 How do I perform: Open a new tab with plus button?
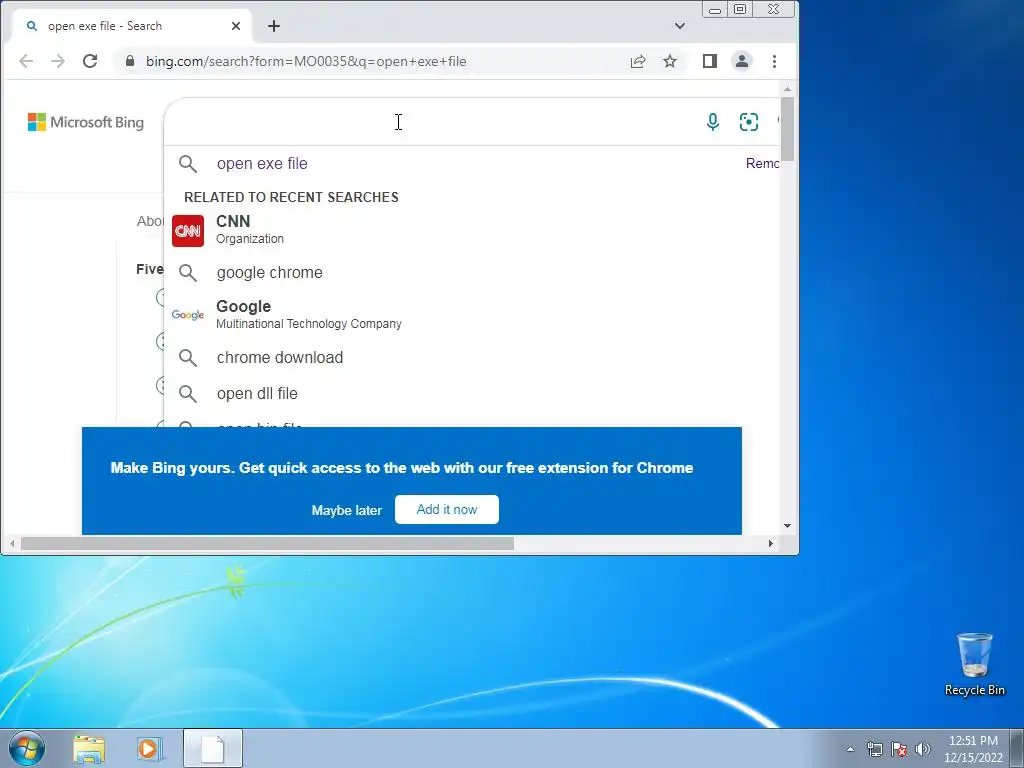pos(274,26)
